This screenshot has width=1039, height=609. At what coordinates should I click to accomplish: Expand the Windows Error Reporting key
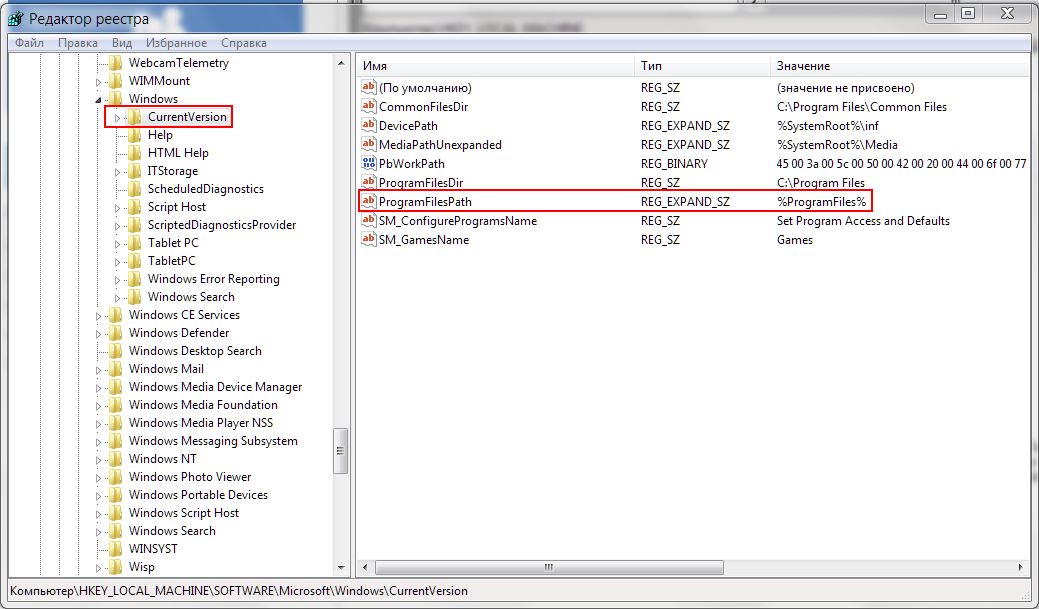117,280
